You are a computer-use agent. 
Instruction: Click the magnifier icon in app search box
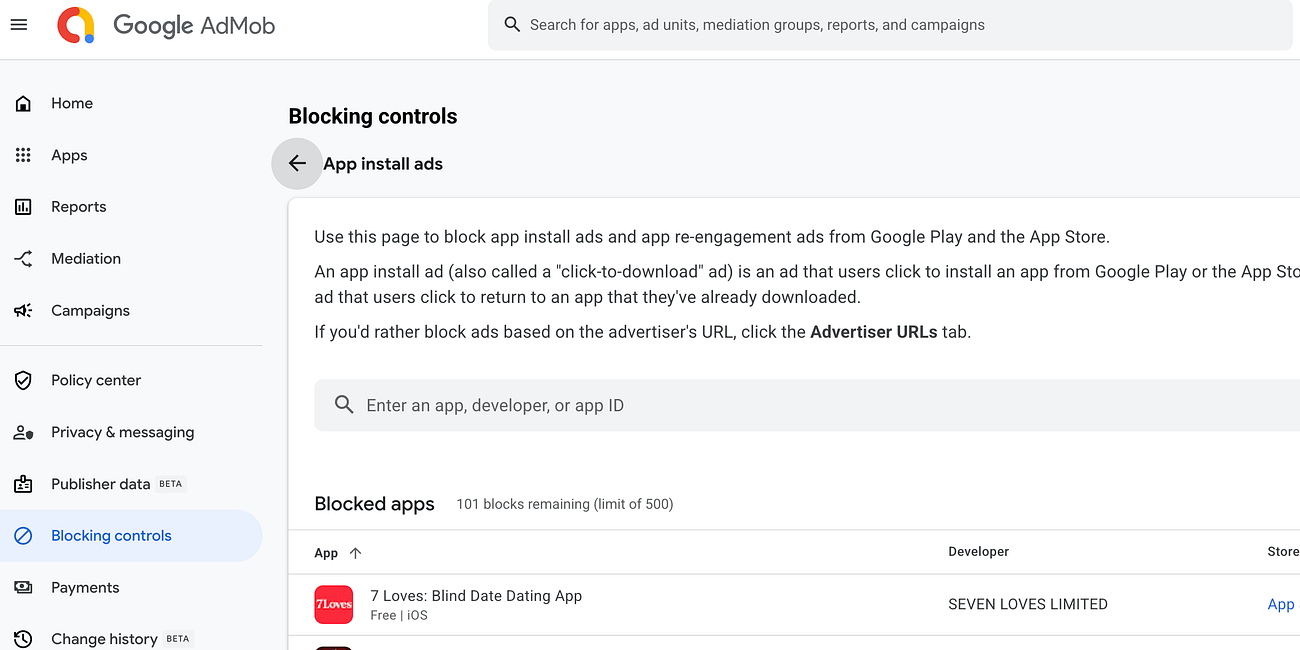(344, 405)
